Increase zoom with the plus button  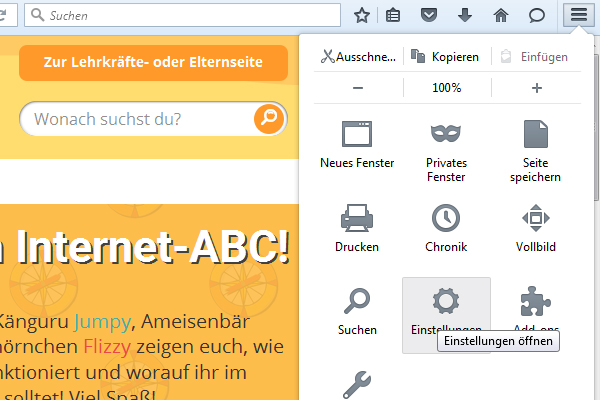(536, 88)
